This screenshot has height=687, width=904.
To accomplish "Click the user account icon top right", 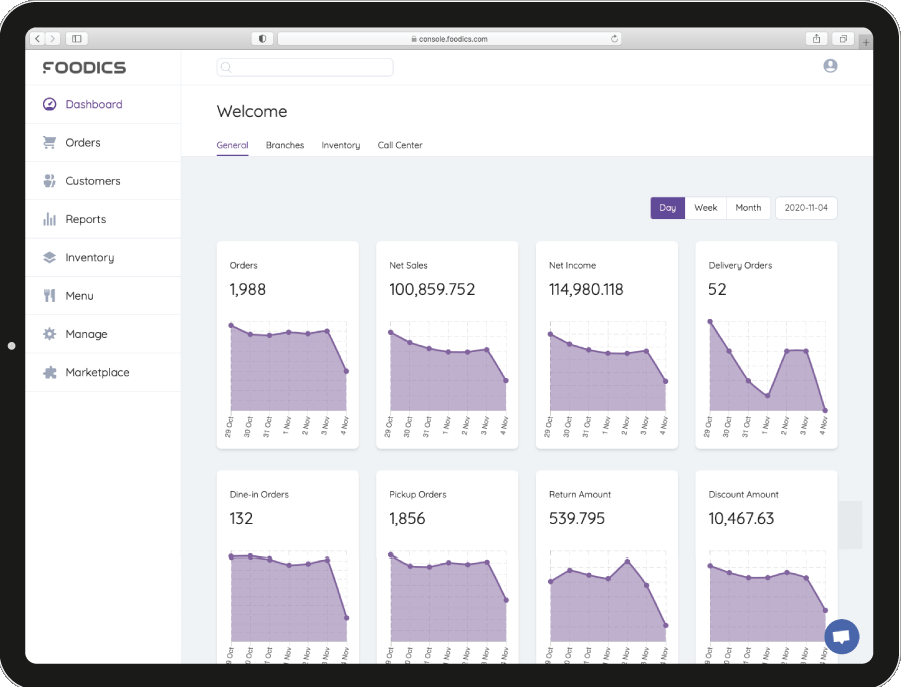I will 829,65.
